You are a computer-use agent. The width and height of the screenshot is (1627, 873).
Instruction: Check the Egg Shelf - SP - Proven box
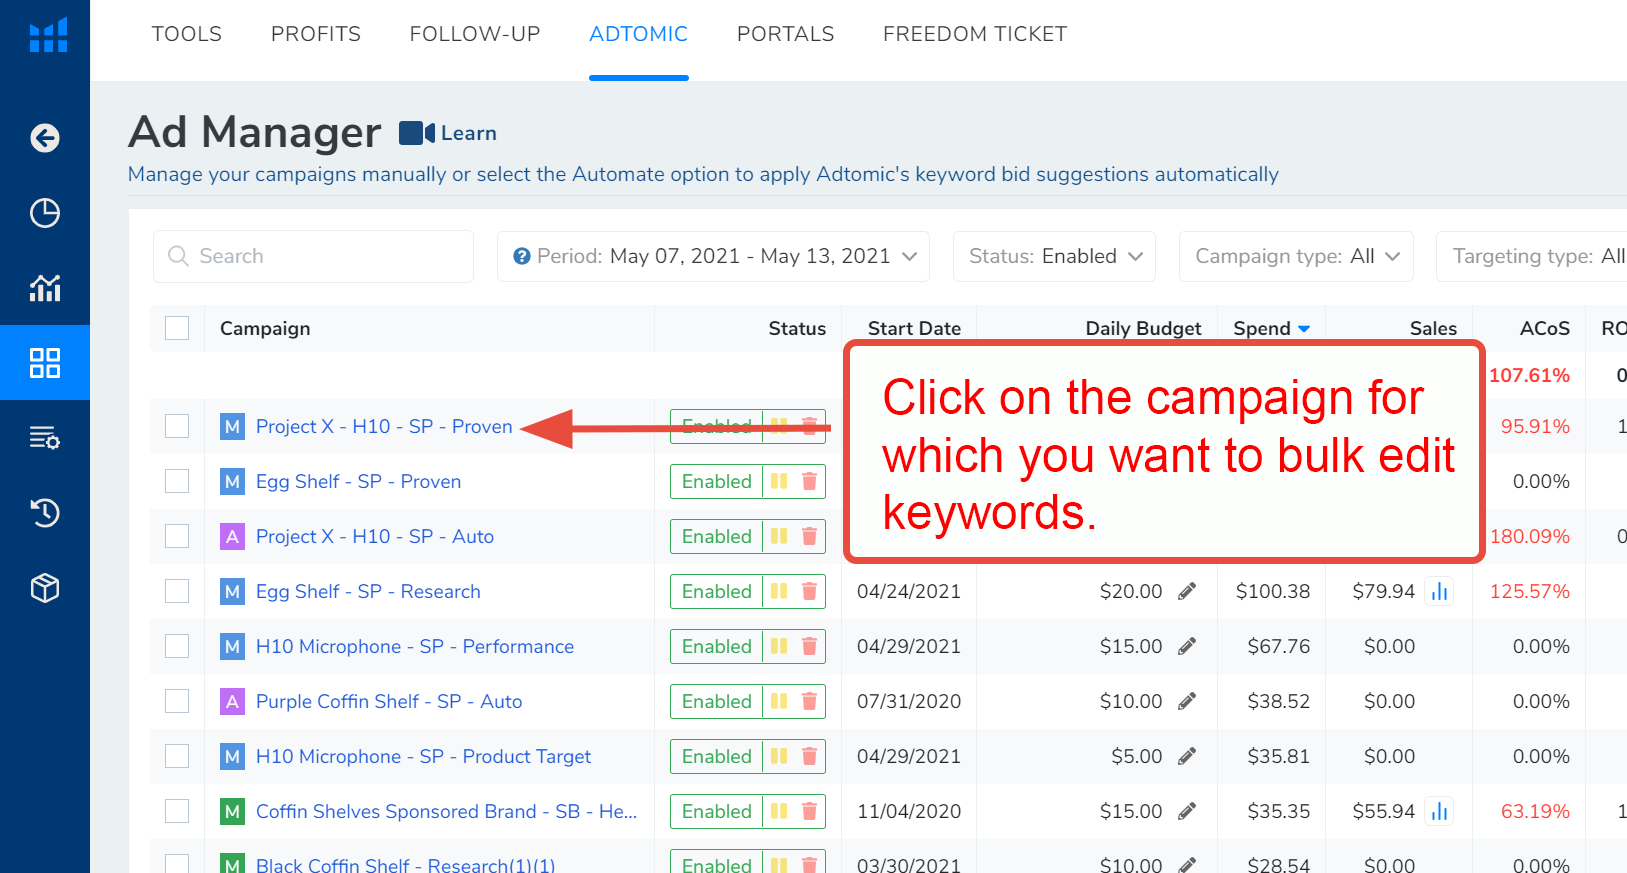click(177, 482)
